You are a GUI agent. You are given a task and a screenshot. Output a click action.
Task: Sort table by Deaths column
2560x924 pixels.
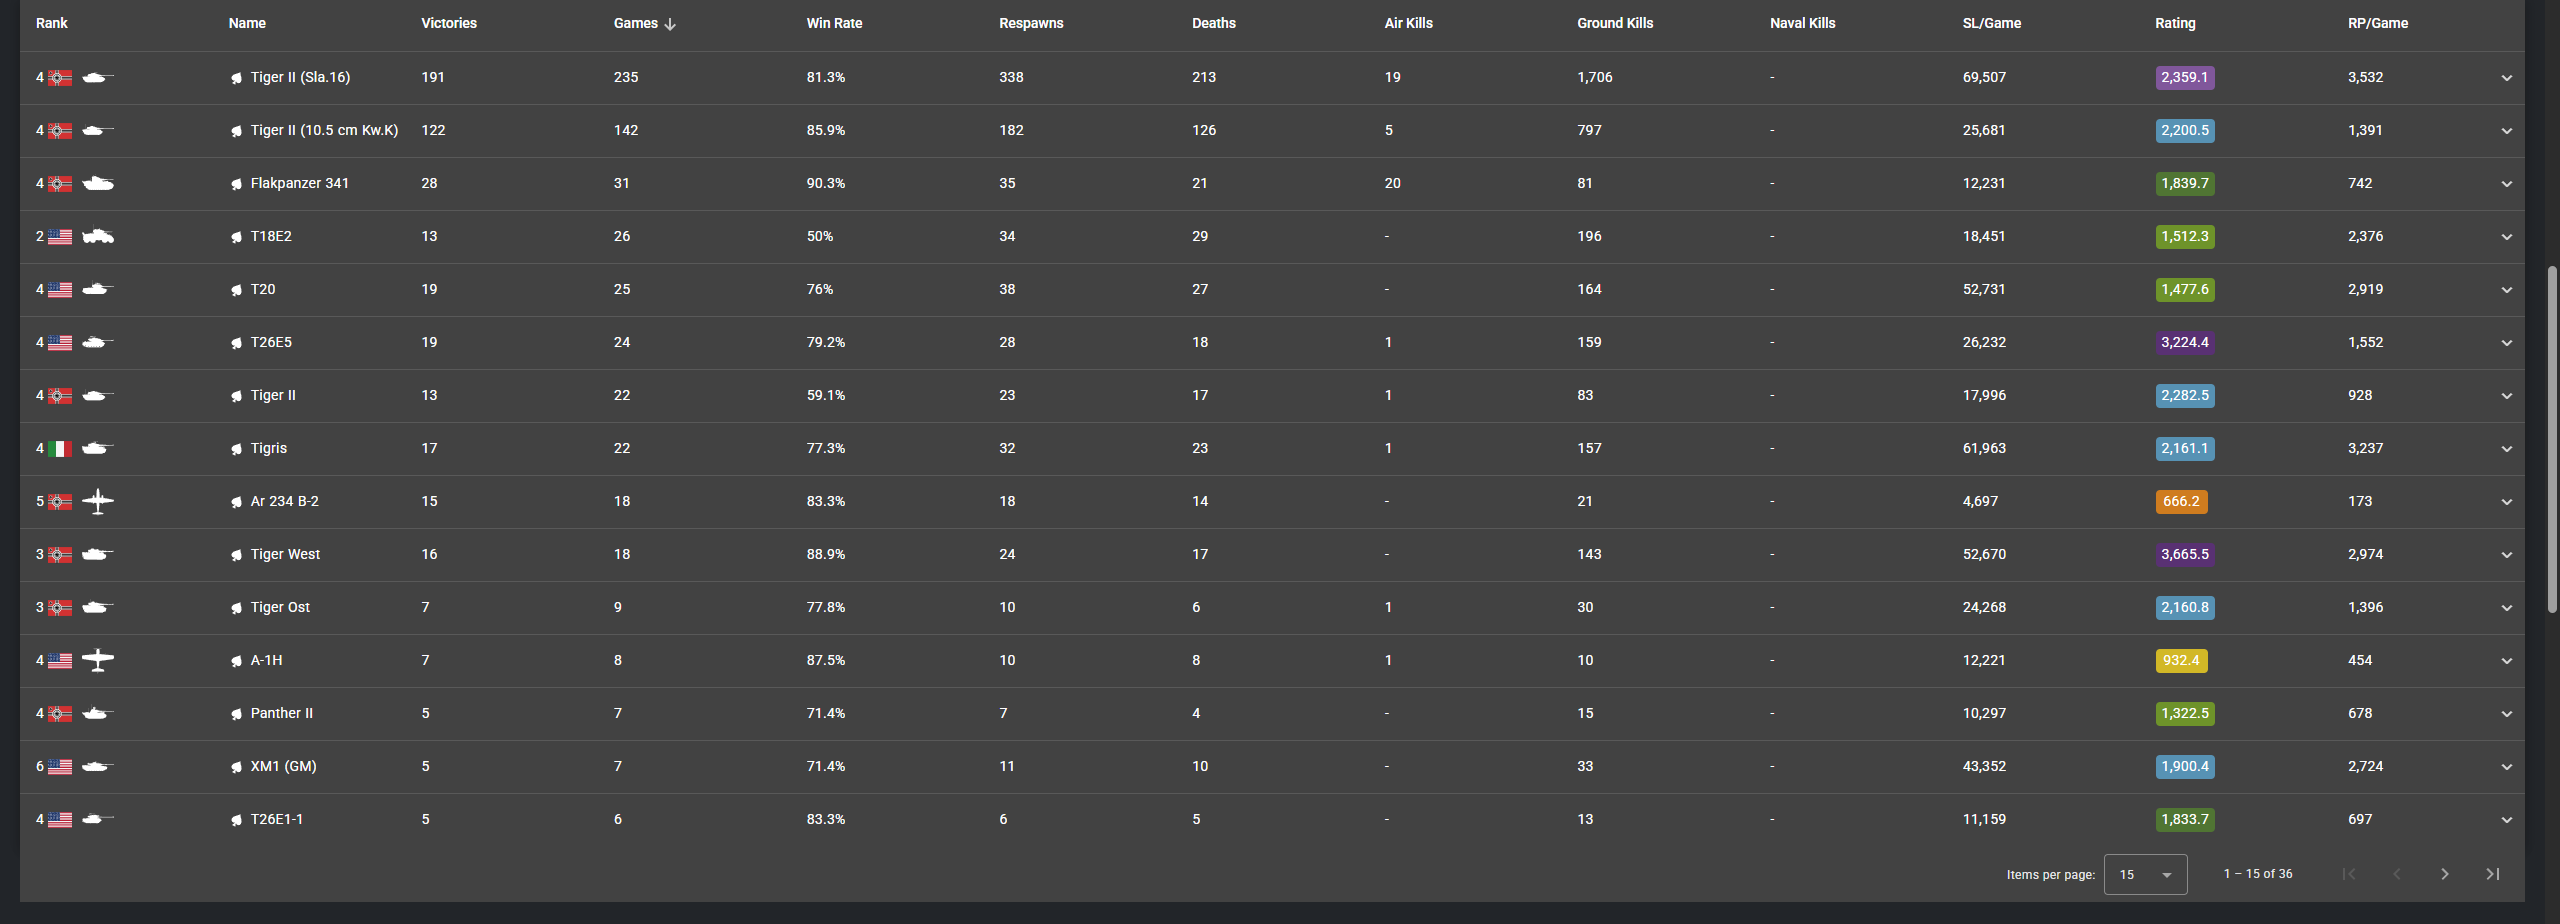click(x=1214, y=23)
